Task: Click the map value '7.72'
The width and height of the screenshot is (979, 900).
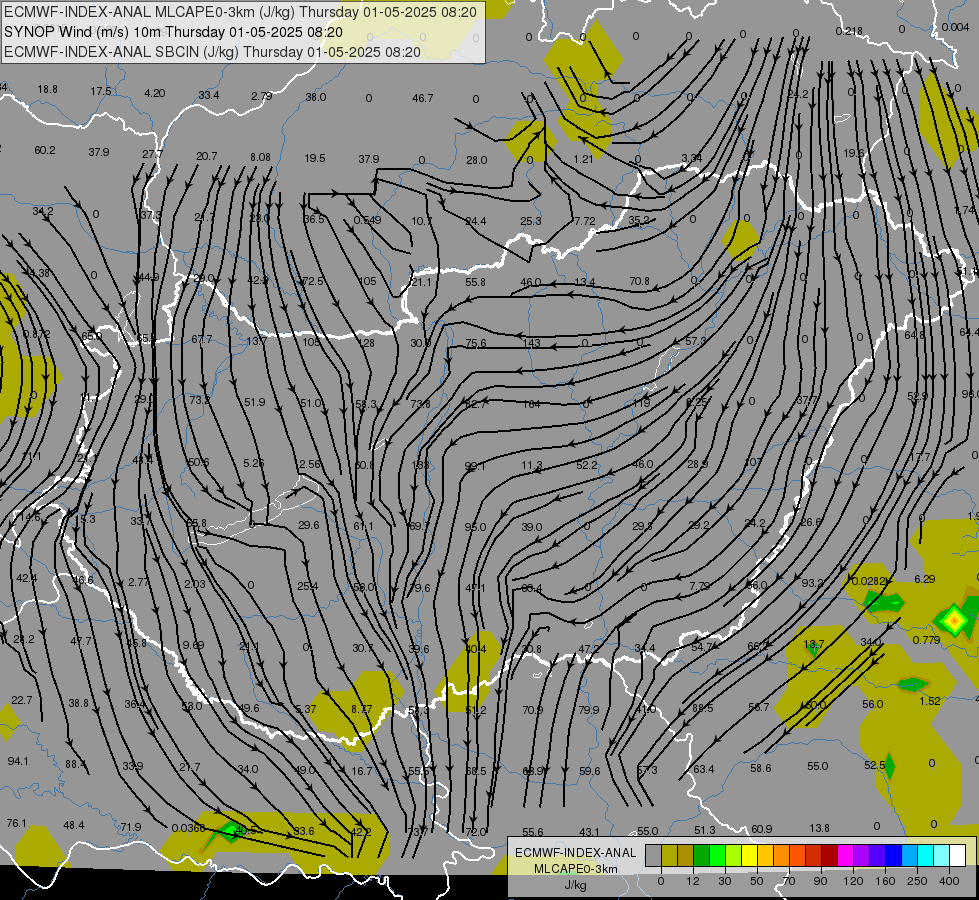Action: tap(584, 221)
